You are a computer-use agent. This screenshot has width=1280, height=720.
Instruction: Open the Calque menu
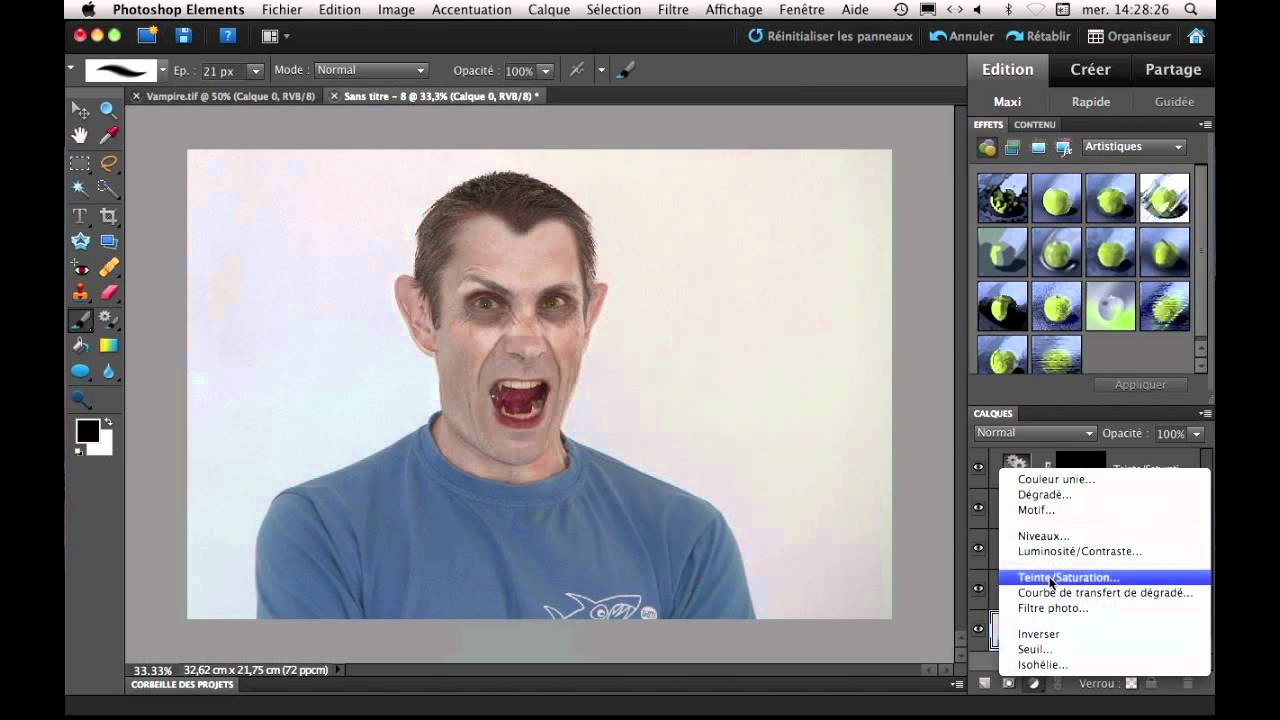[x=549, y=10]
